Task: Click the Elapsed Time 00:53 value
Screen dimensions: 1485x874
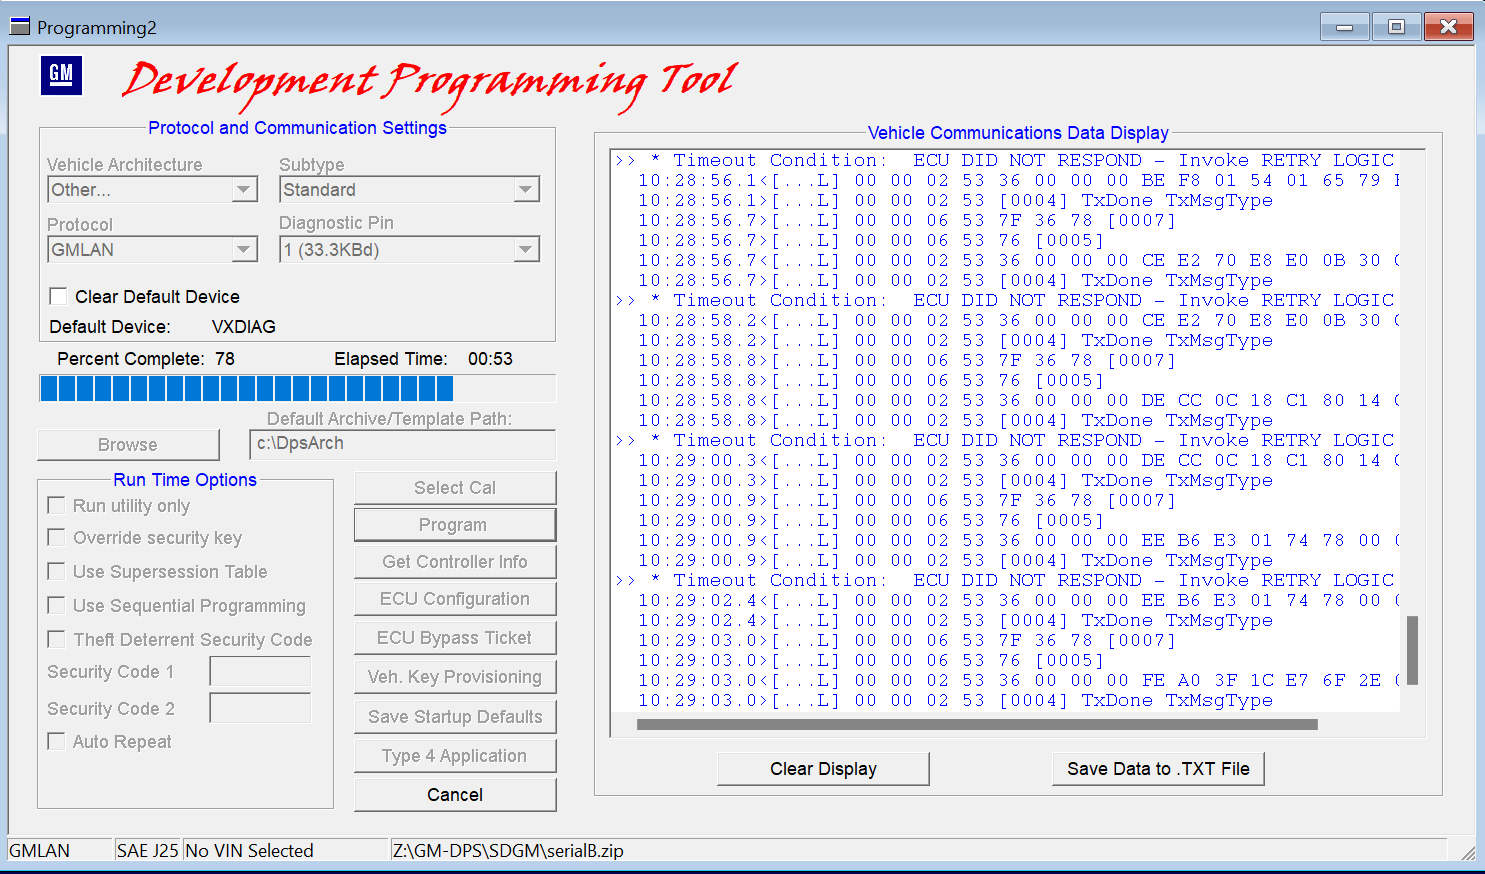Action: coord(490,359)
